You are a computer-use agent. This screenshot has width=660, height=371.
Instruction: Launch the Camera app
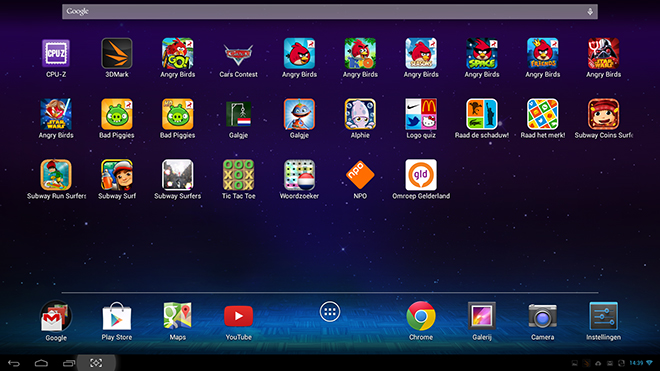[543, 317]
